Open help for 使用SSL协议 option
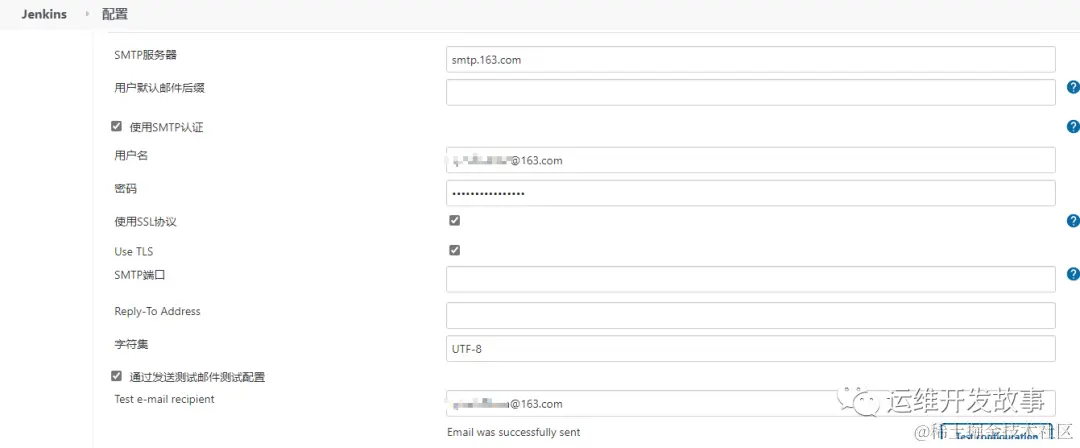Screen dimensions: 1080x448 tap(1072, 221)
